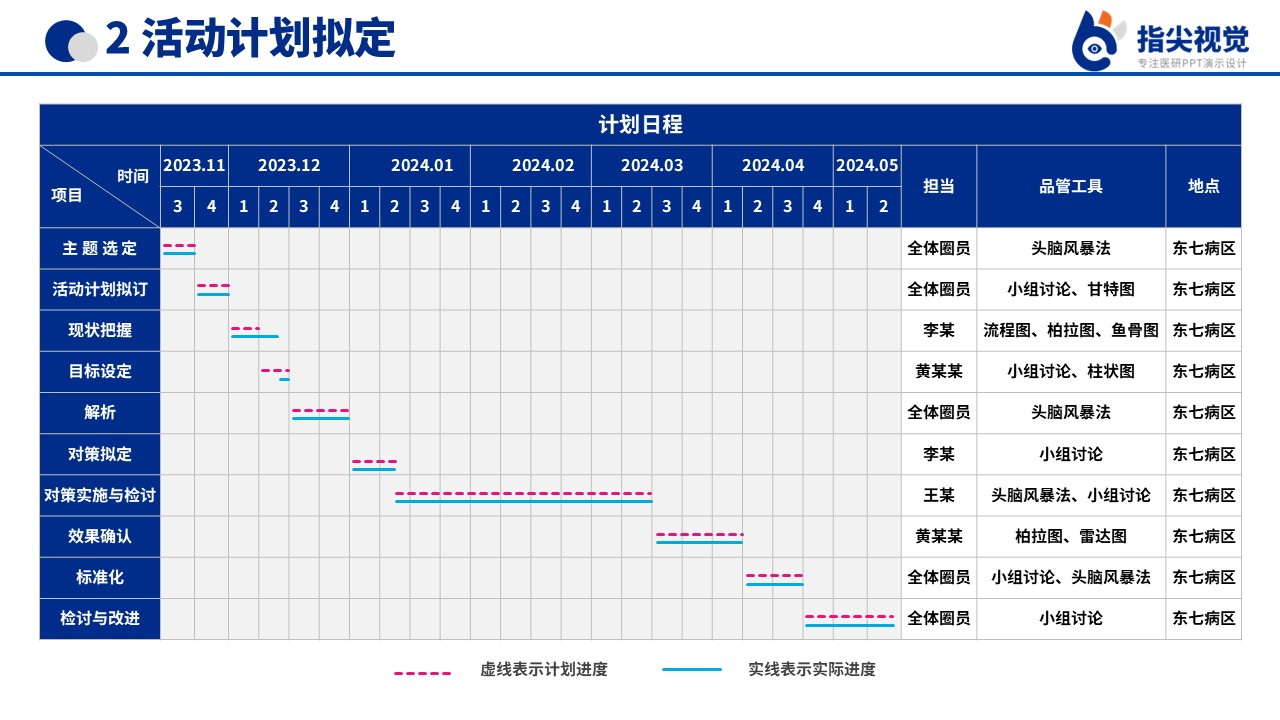Click the 品管工具 column header
The width and height of the screenshot is (1280, 720).
pos(1071,186)
